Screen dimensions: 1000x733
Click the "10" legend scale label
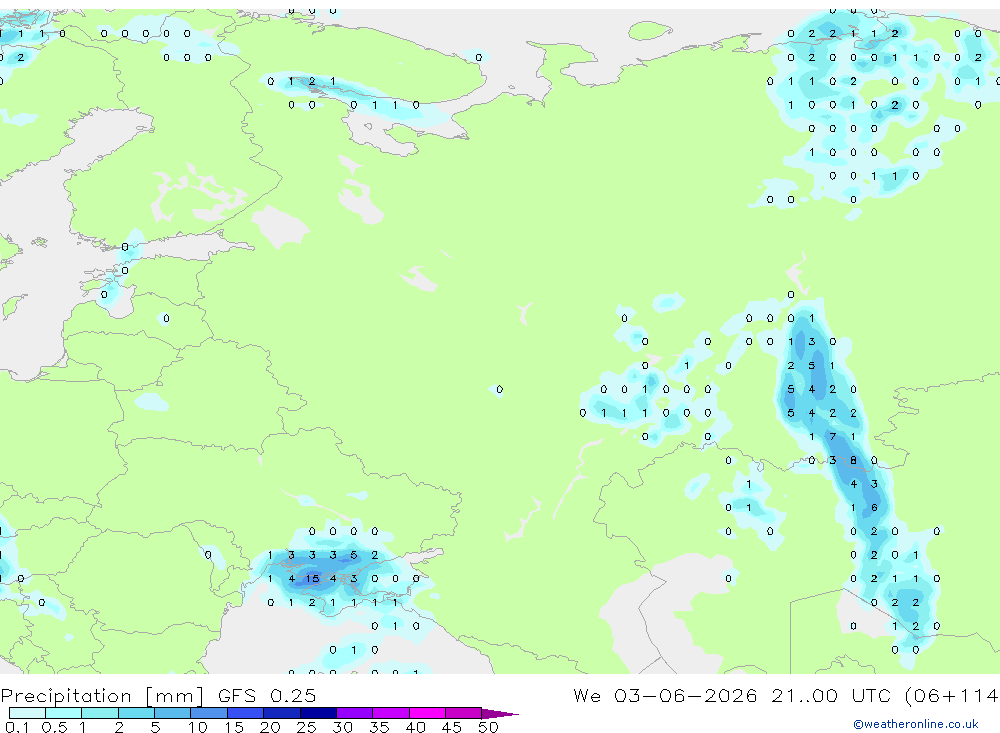click(198, 727)
